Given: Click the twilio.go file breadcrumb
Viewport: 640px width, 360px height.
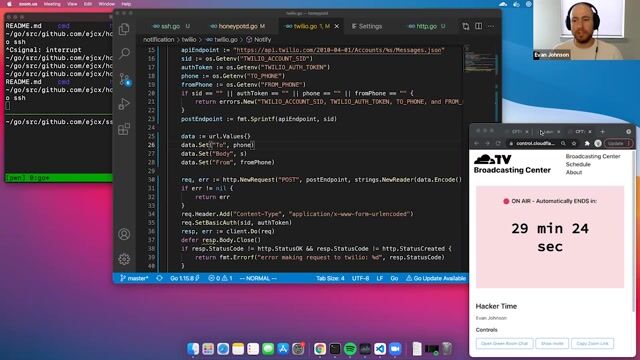Looking at the screenshot, I should tap(222, 40).
